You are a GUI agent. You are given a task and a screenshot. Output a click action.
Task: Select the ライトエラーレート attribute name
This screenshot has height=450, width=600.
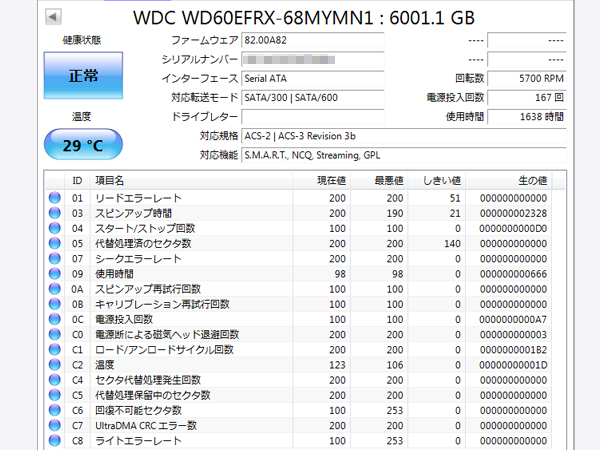[138, 440]
